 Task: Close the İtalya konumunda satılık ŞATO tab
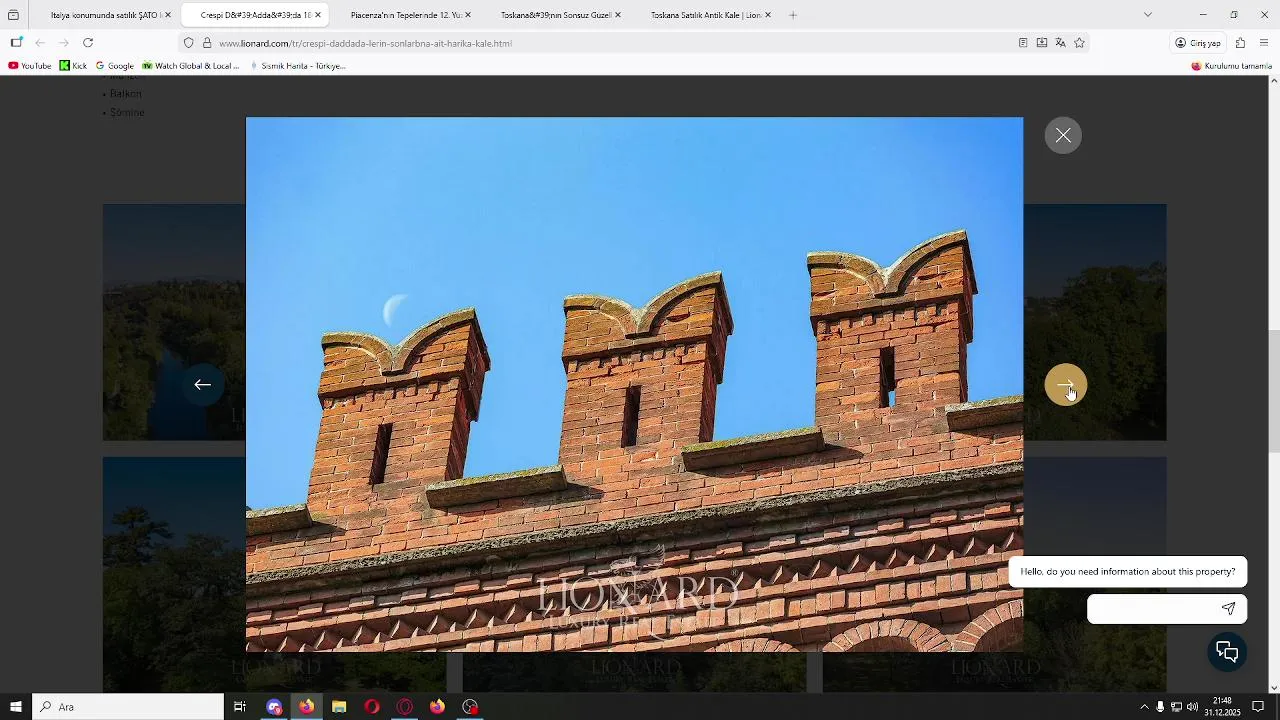(x=168, y=15)
